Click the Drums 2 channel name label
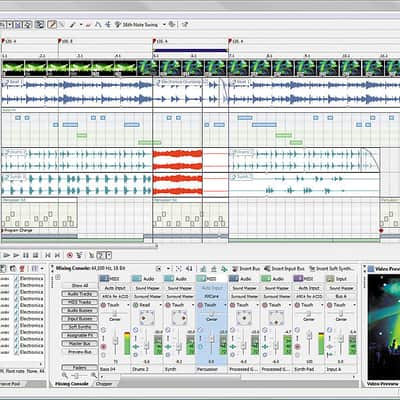Screen dimensions: 400x400 coord(140,369)
